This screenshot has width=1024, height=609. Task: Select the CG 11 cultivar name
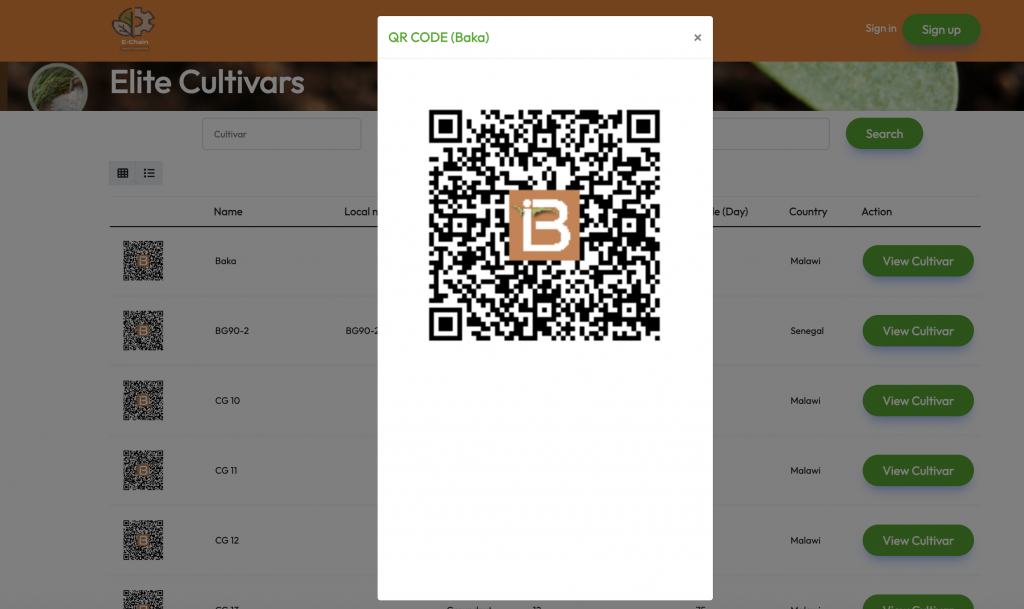[x=226, y=471]
